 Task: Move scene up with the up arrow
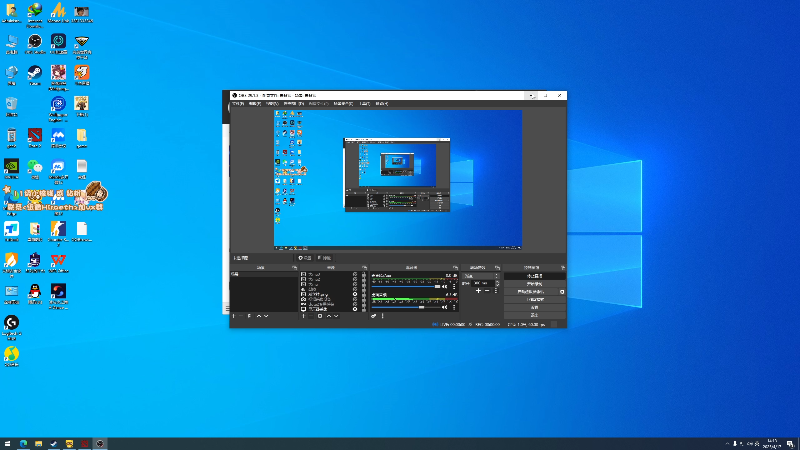(x=259, y=316)
